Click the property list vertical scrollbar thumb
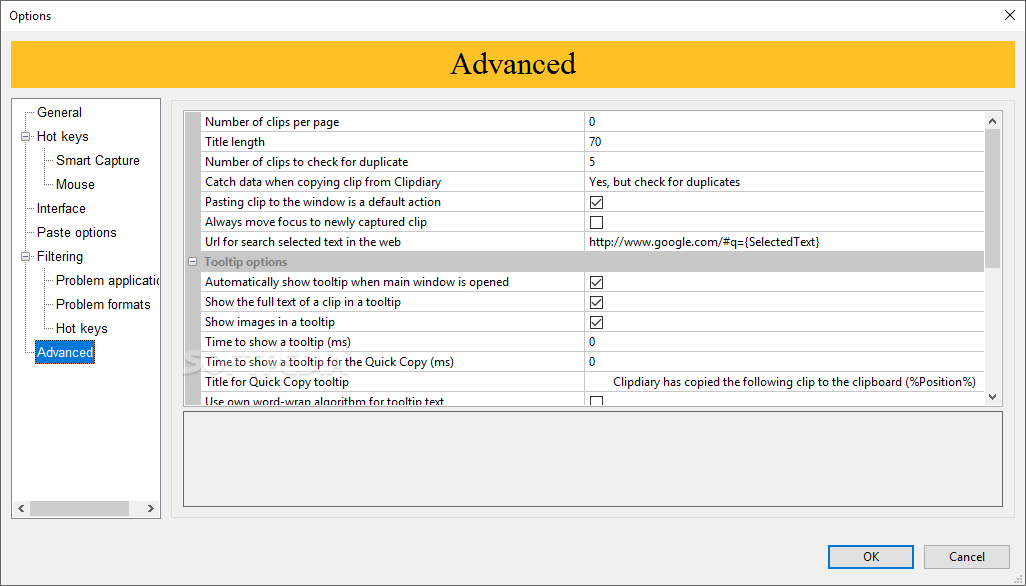The height and width of the screenshot is (586, 1026). [992, 198]
